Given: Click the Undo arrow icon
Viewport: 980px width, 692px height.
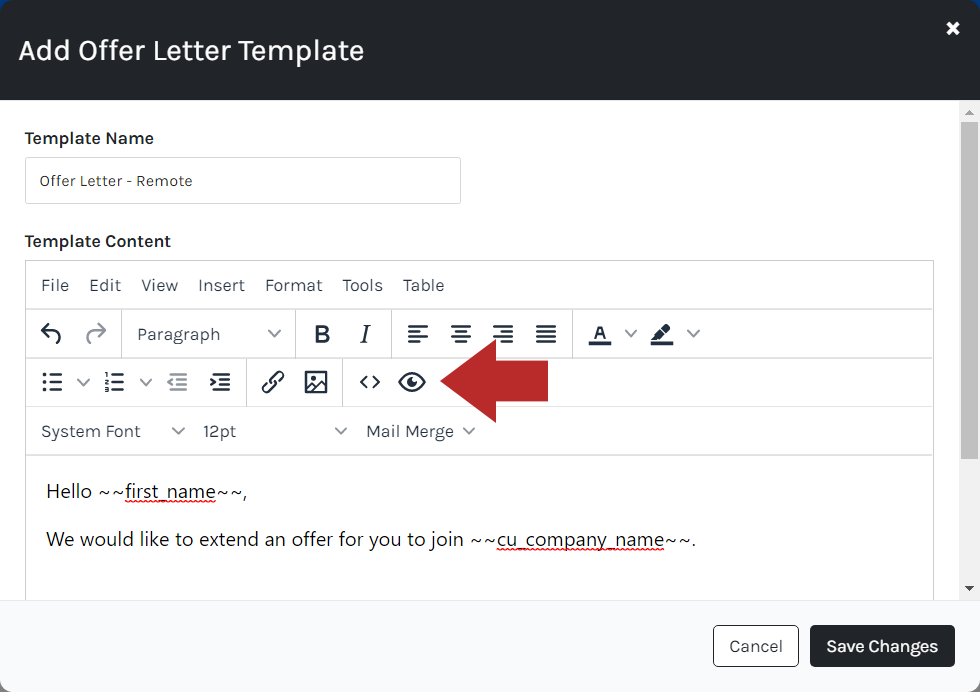Looking at the screenshot, I should 51,334.
